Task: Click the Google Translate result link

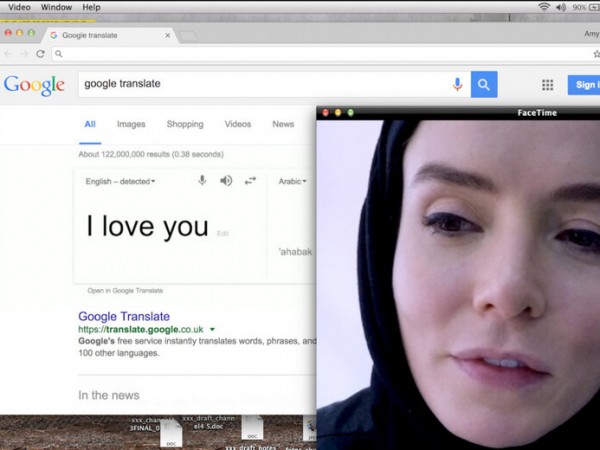Action: [124, 316]
